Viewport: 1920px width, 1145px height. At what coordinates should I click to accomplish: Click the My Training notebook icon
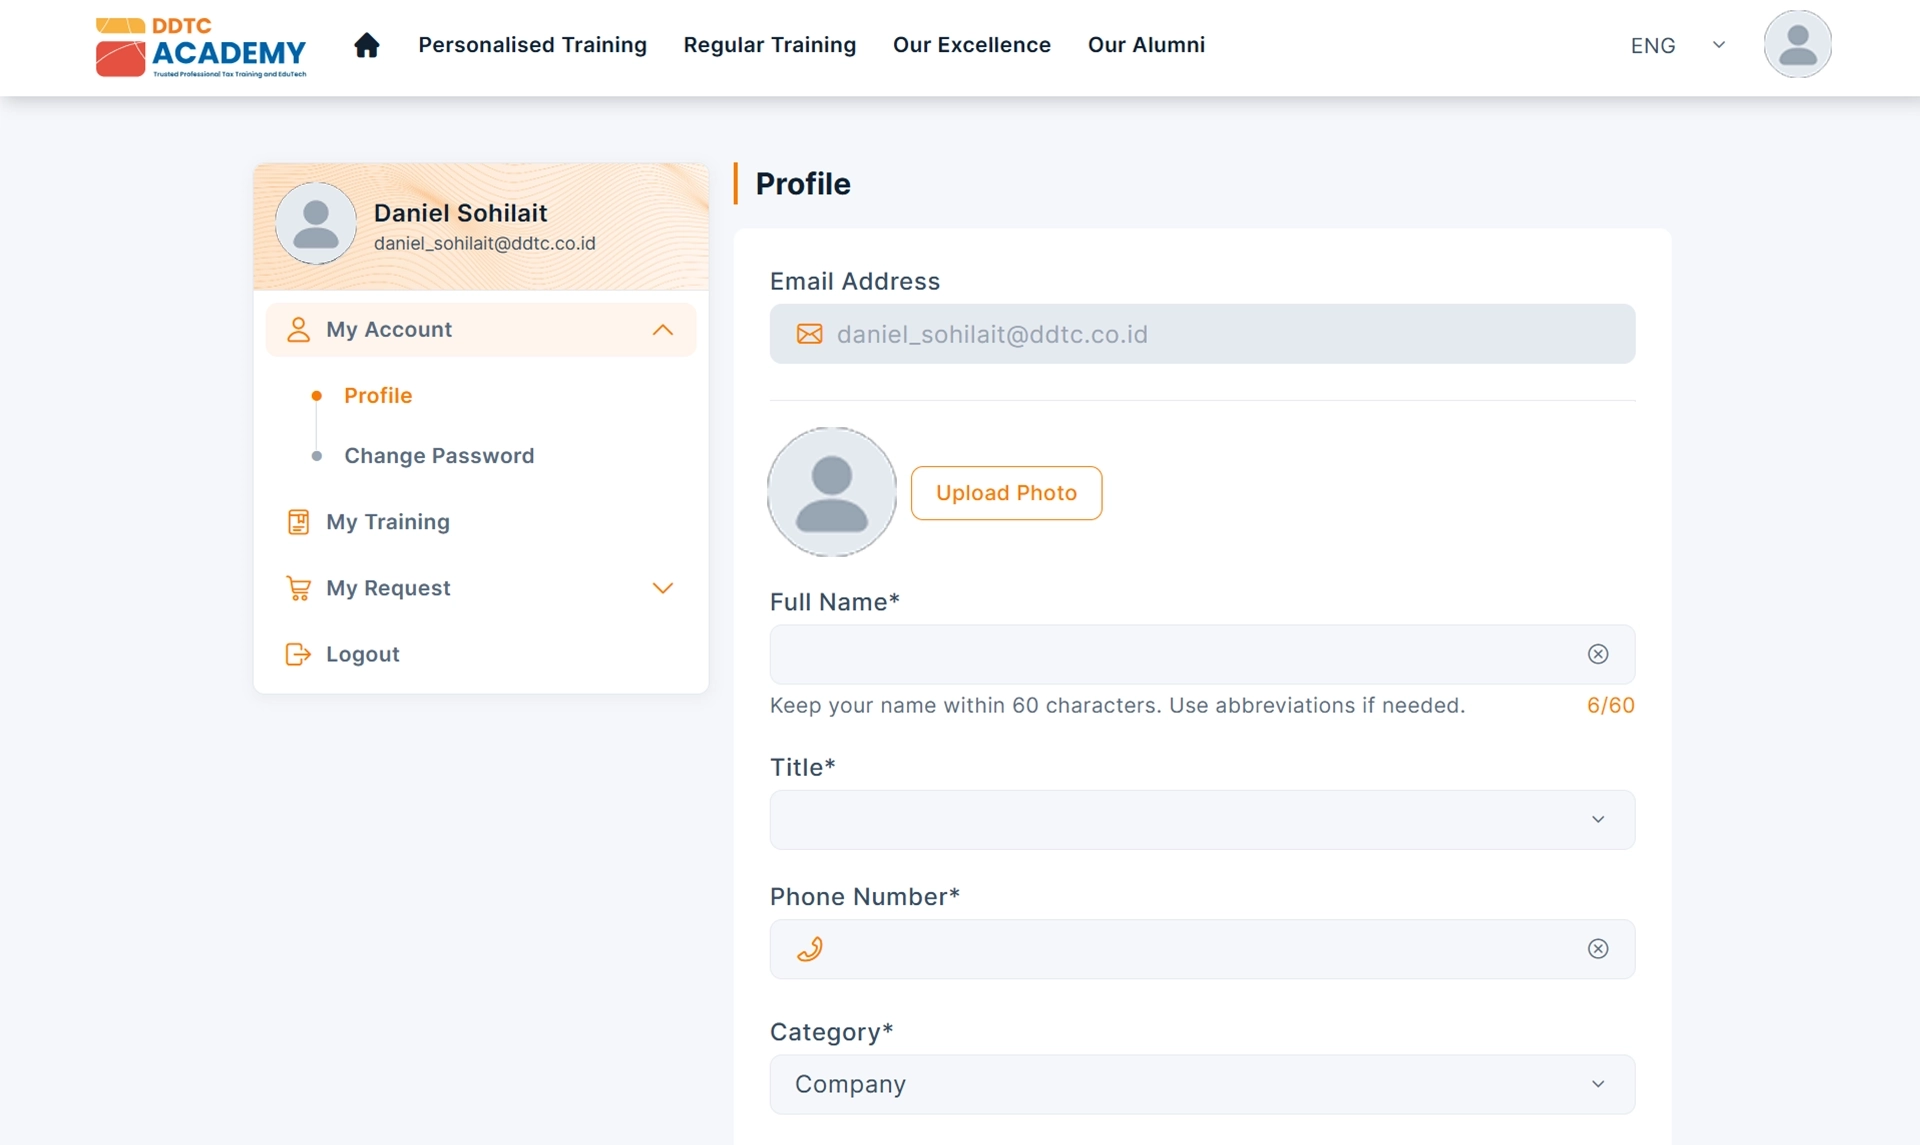[298, 522]
